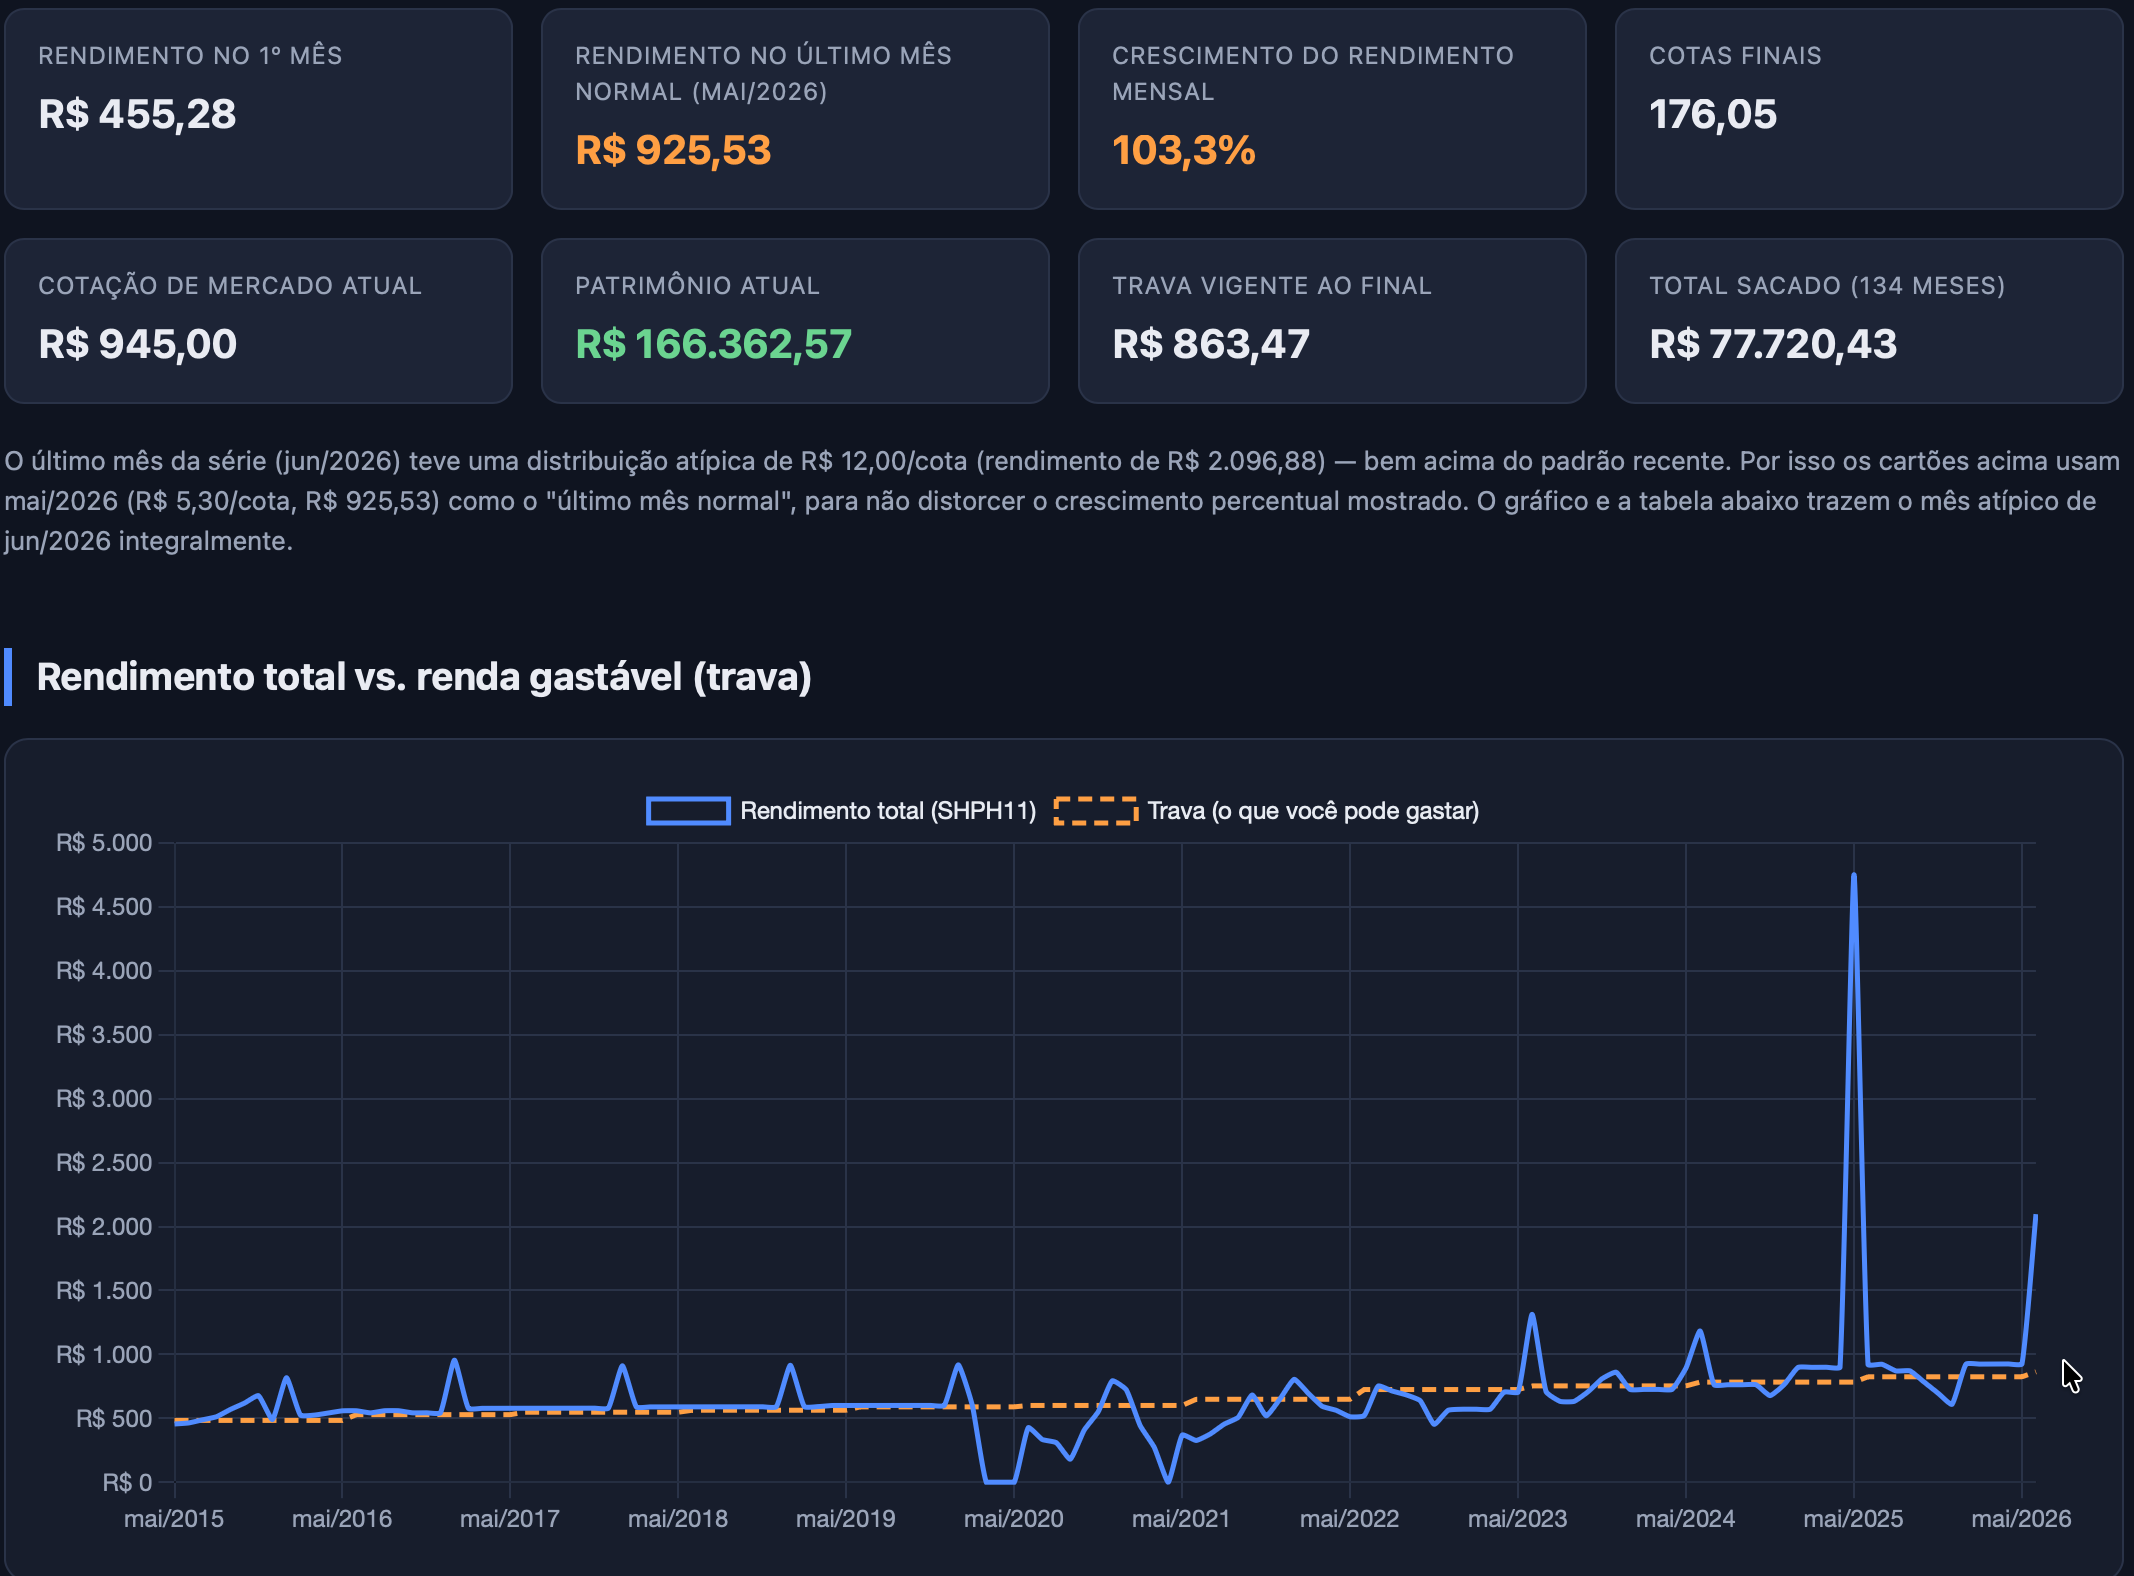Click the orange dashed Trava legend swatch

click(1096, 810)
